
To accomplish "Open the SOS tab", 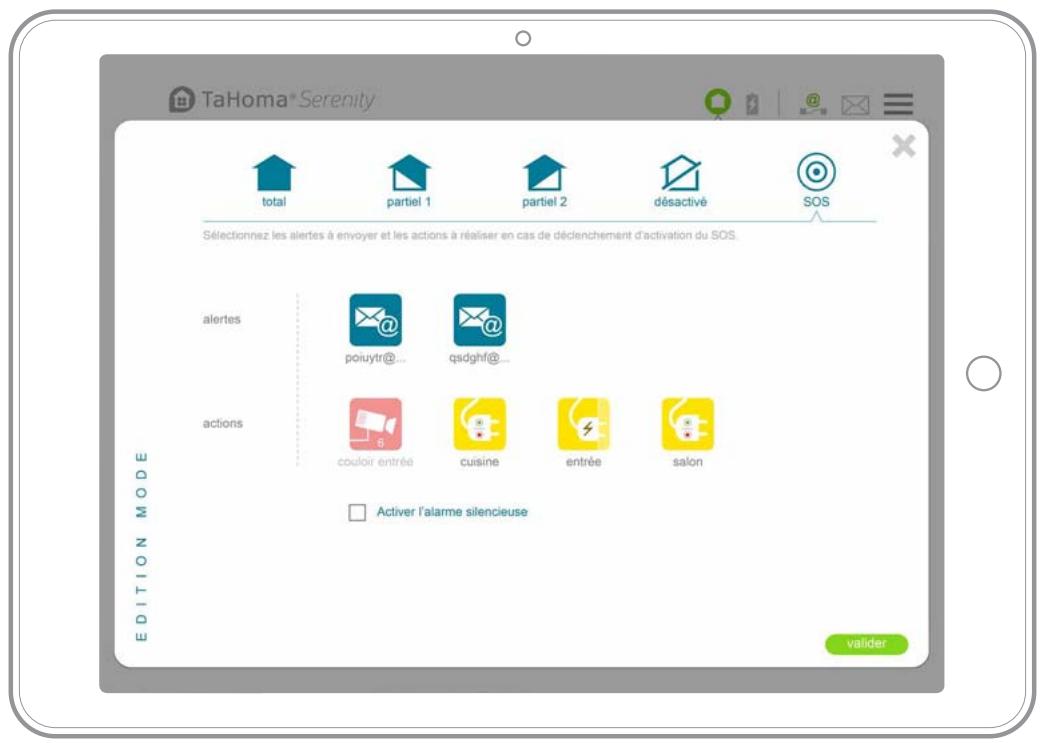I will click(816, 180).
